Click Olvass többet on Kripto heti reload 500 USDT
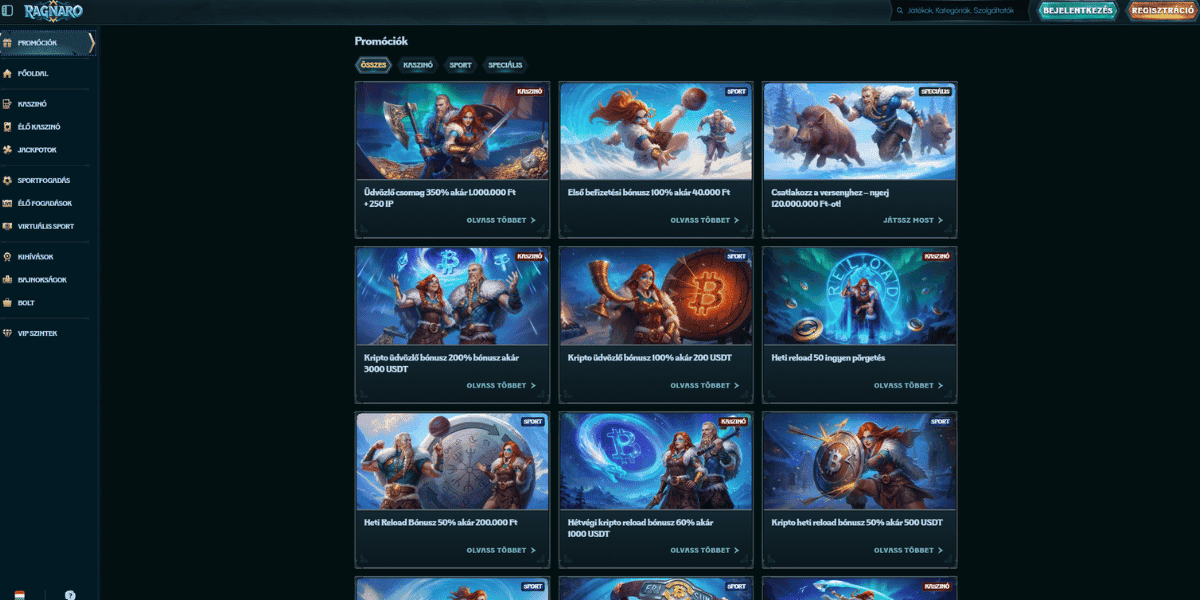Screen dimensions: 1200x600 908,550
